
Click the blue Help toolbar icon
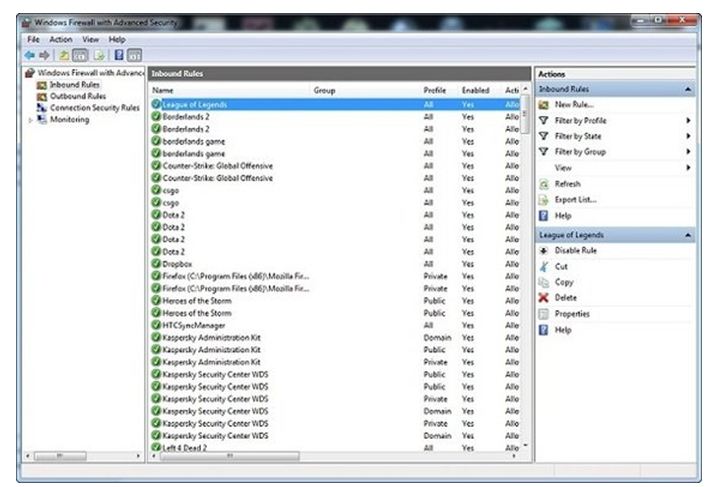(119, 55)
